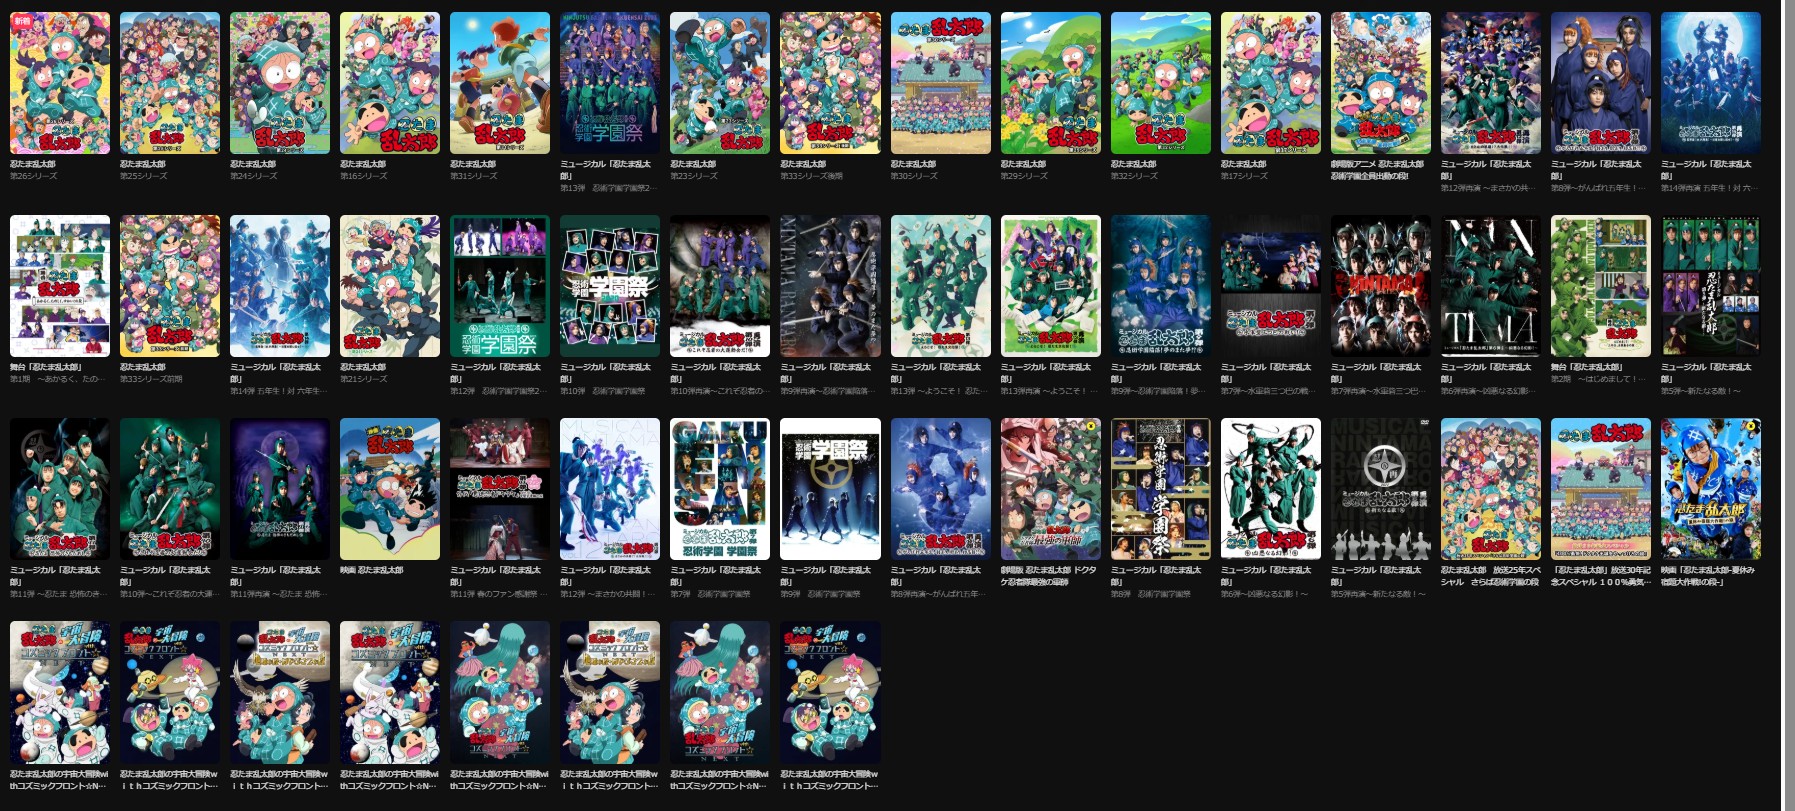Select the ミュージカル 第12弾再演 まさかの共 poster
This screenshot has width=1795, height=811.
point(1491,83)
